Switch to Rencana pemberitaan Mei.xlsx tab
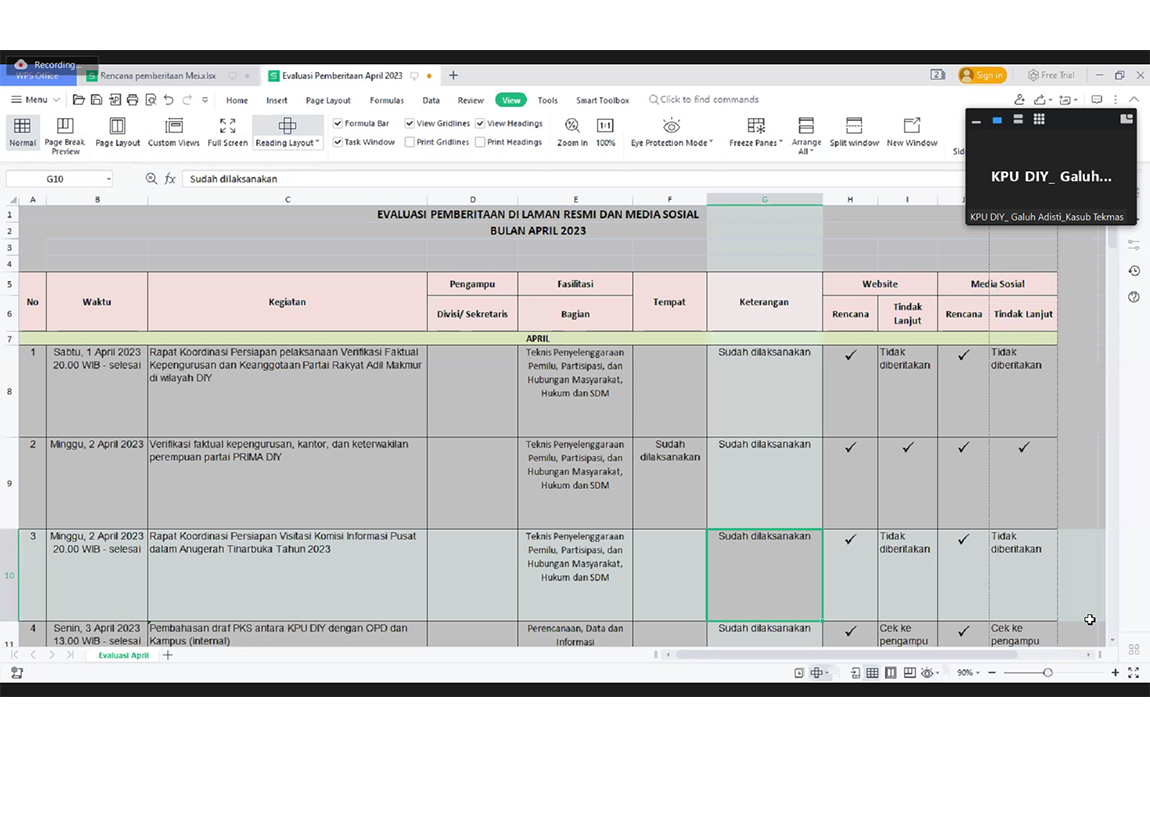This screenshot has height=817, width=1150. point(158,76)
